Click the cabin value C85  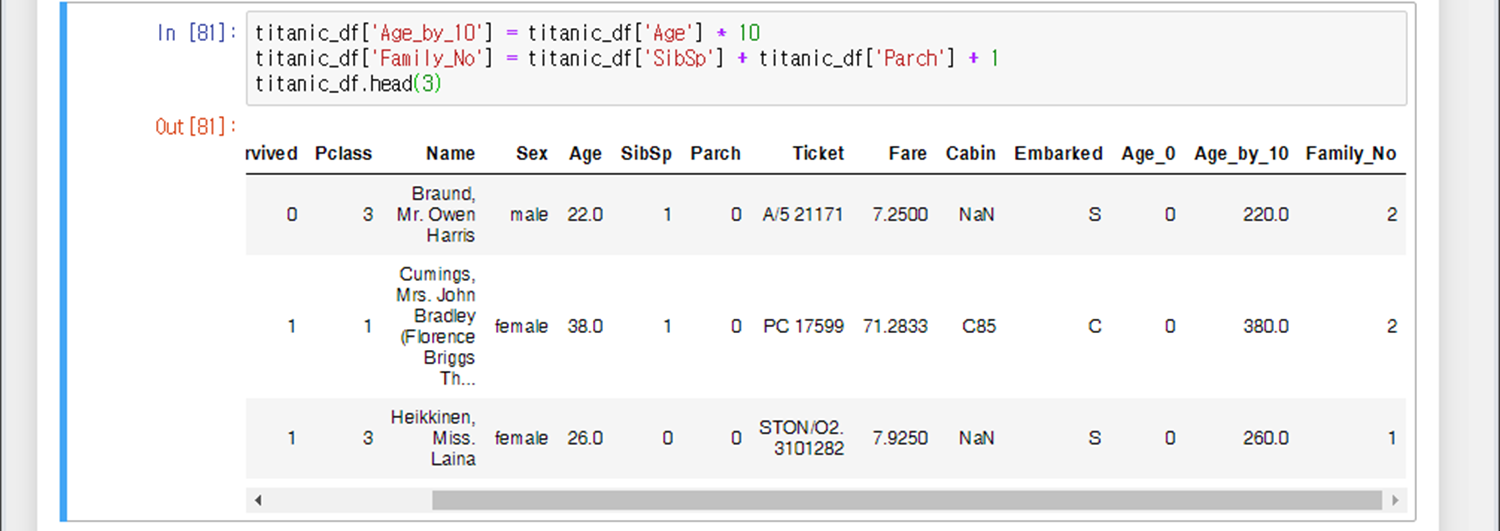tap(979, 326)
